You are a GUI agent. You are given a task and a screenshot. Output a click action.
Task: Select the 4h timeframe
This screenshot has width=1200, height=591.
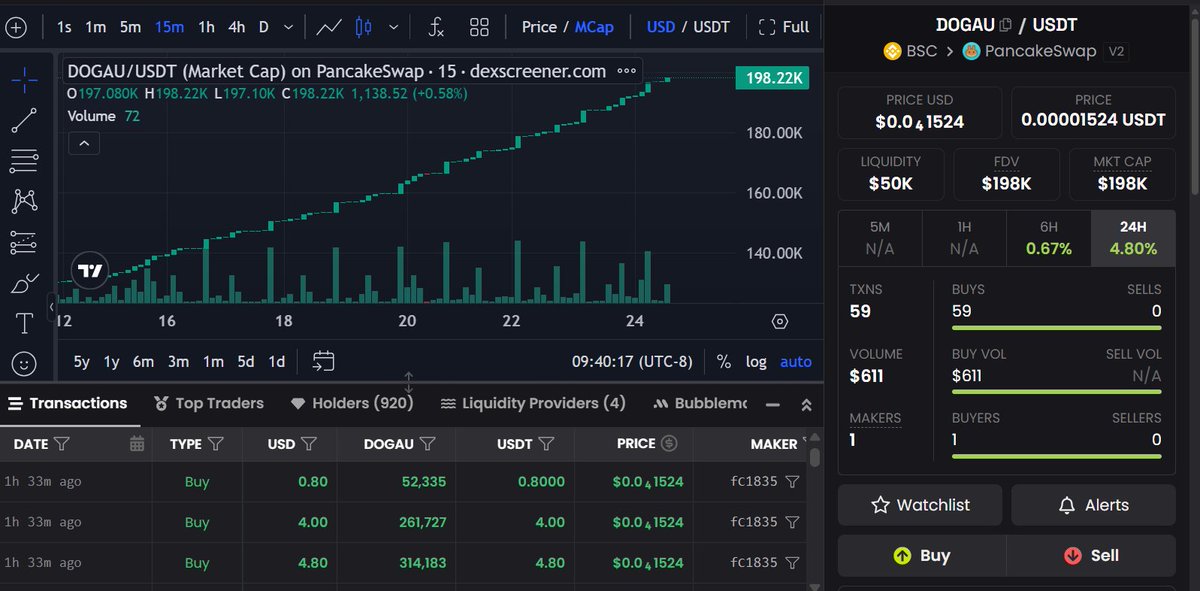(x=237, y=27)
